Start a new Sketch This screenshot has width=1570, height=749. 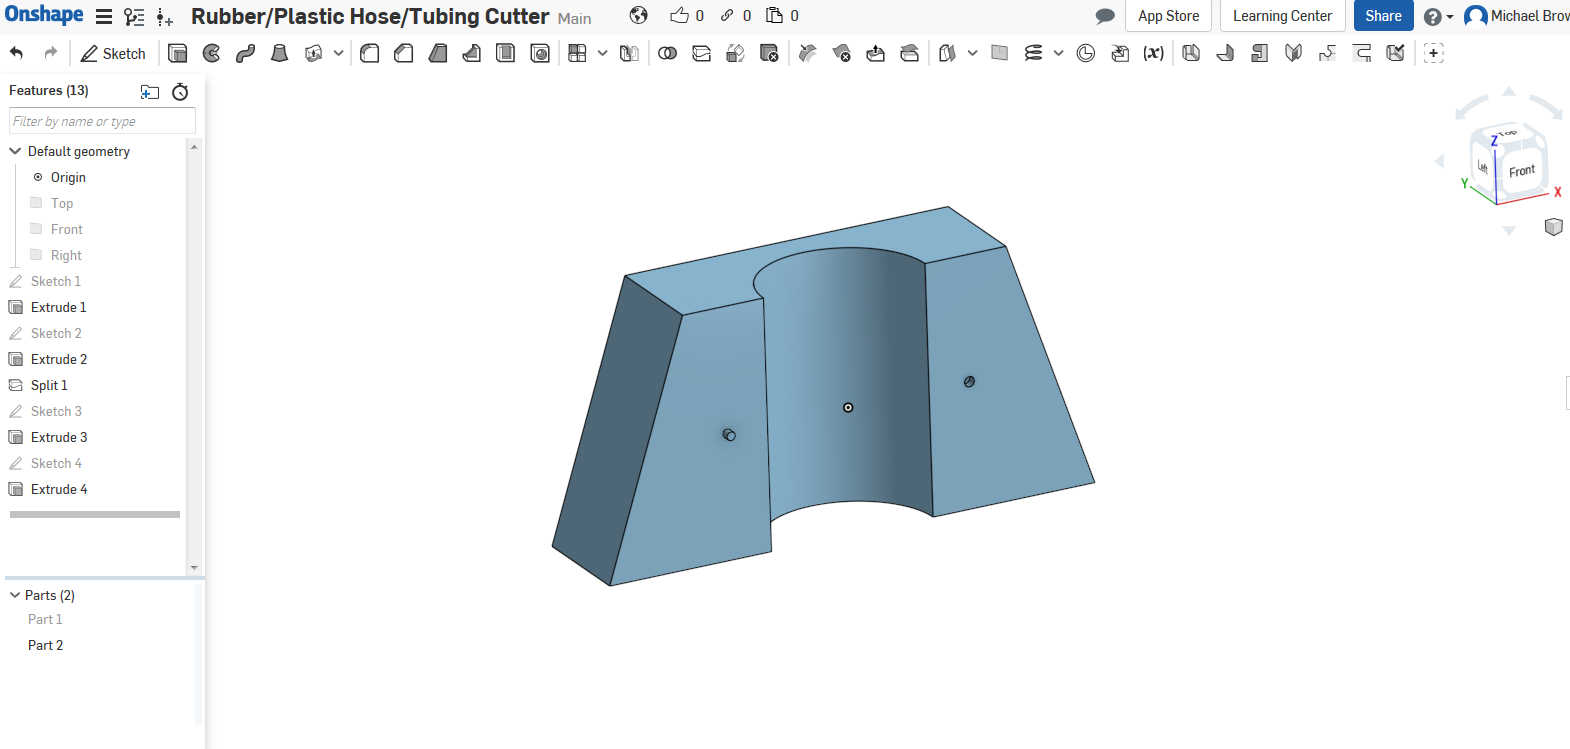113,53
